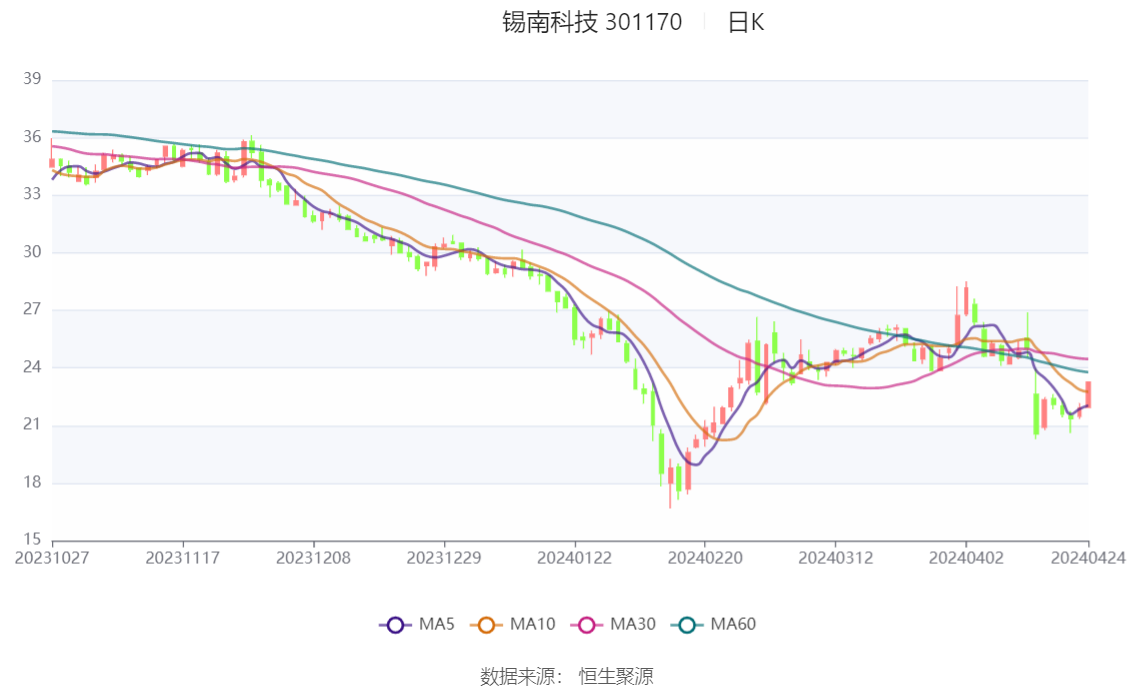Click the 21 price axis label
This screenshot has height=689, width=1134.
point(32,424)
